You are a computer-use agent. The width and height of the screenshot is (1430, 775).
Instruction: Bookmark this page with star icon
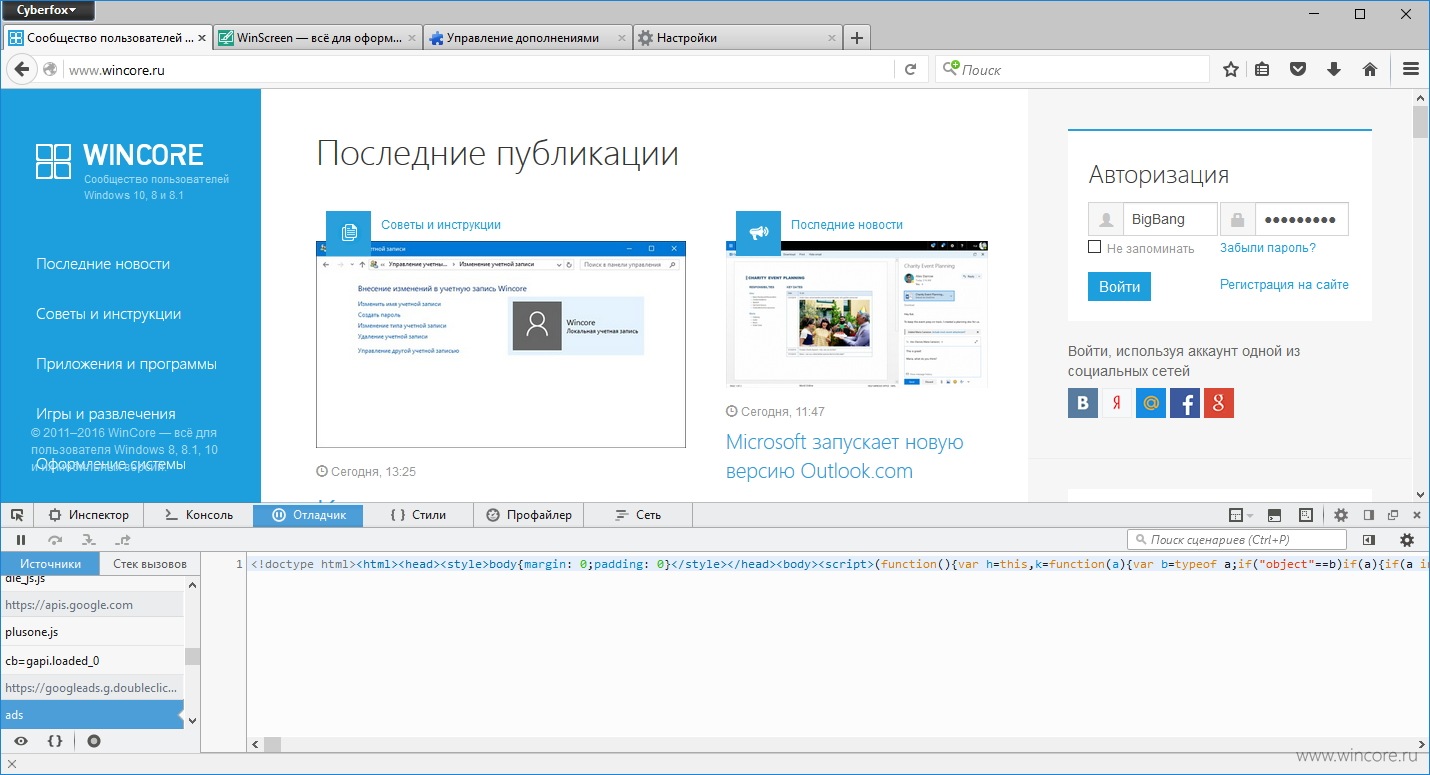(x=1231, y=69)
